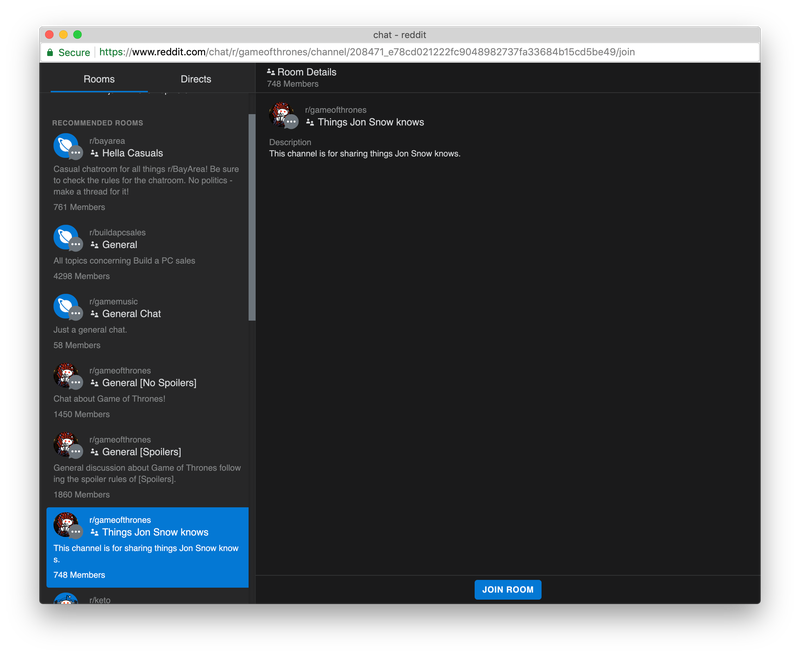The image size is (800, 656).
Task: Click the avatar in the selected Things Jon Snow knows row
Action: (67, 525)
